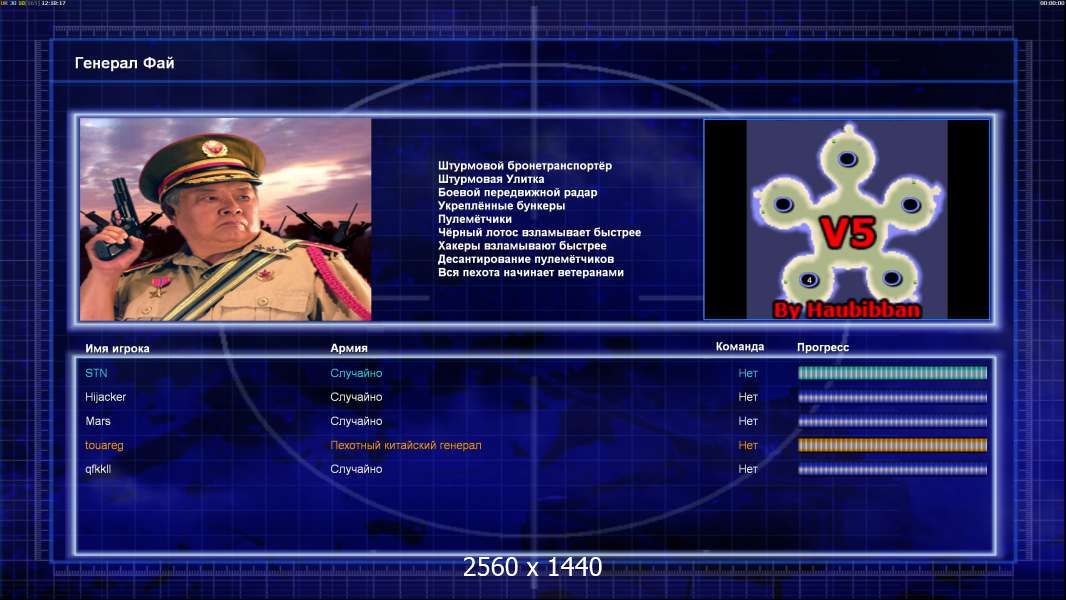Click the 'Боевой передвижной радар' line
The width and height of the screenshot is (1066, 600).
pyautogui.click(x=517, y=192)
